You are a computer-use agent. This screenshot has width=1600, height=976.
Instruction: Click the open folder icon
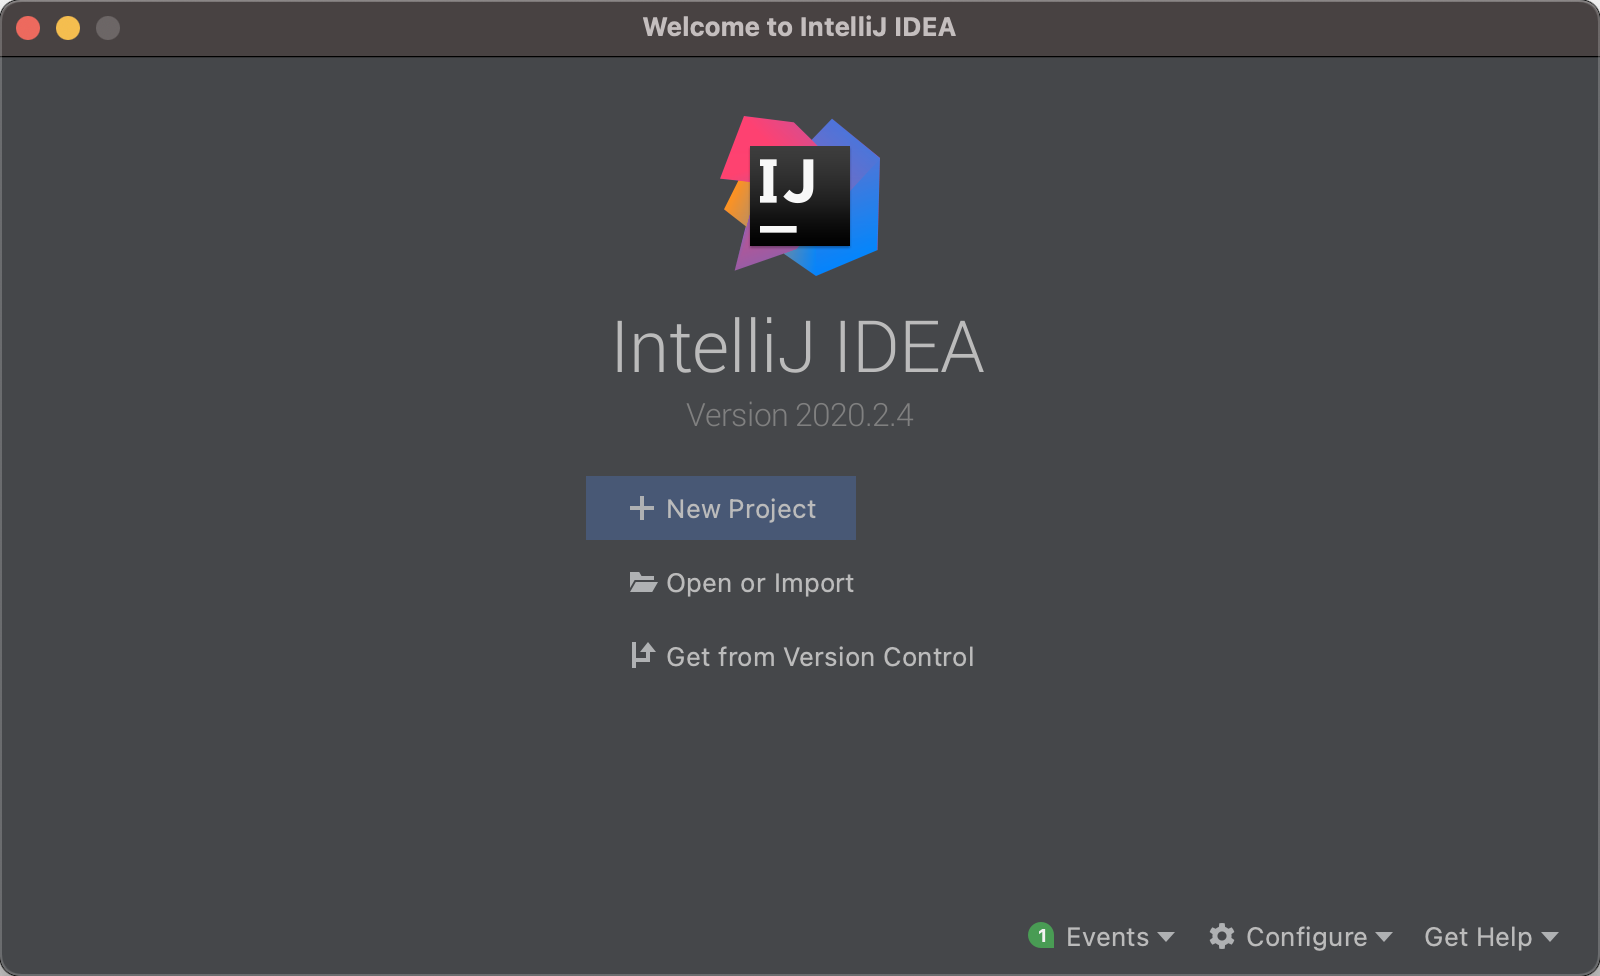coord(642,582)
